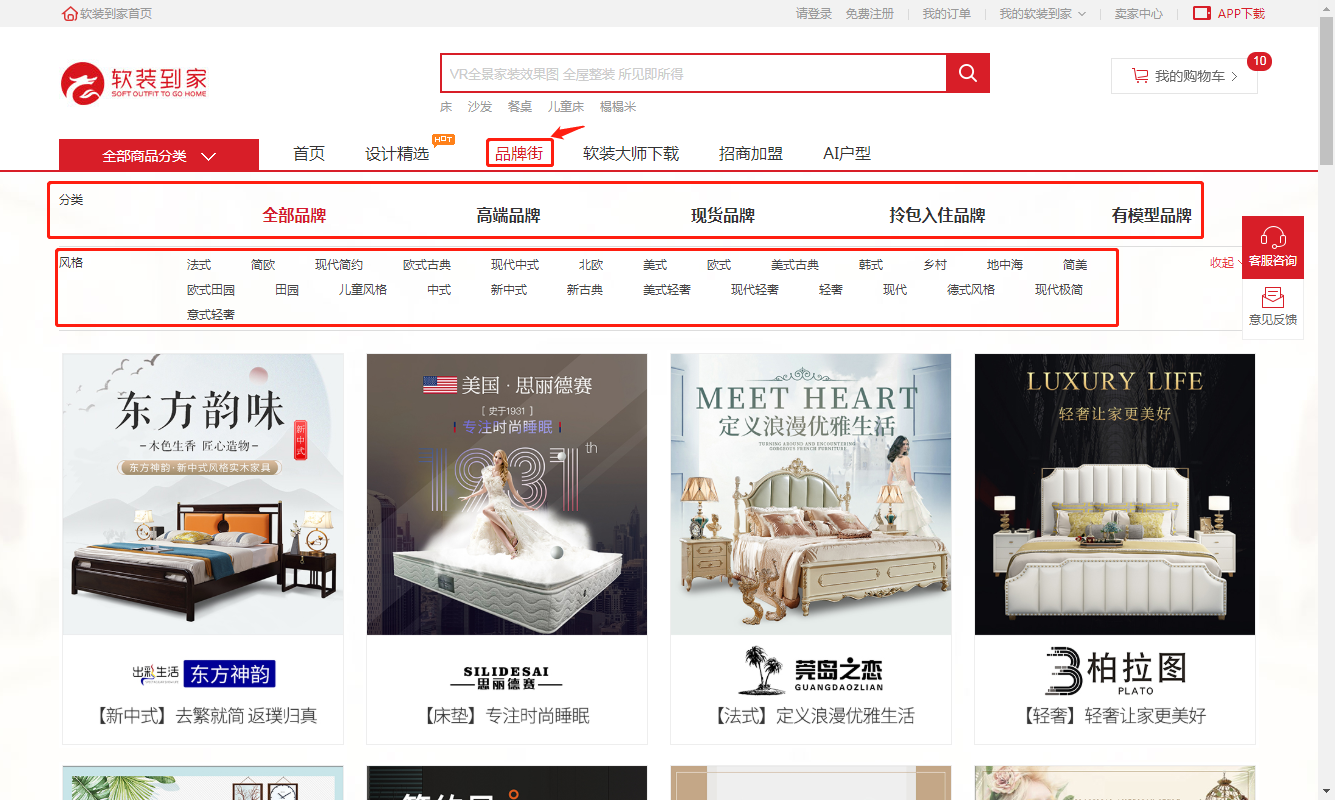This screenshot has width=1335, height=800.
Task: Open the arrow next to 我的购物车
Action: pos(1234,76)
